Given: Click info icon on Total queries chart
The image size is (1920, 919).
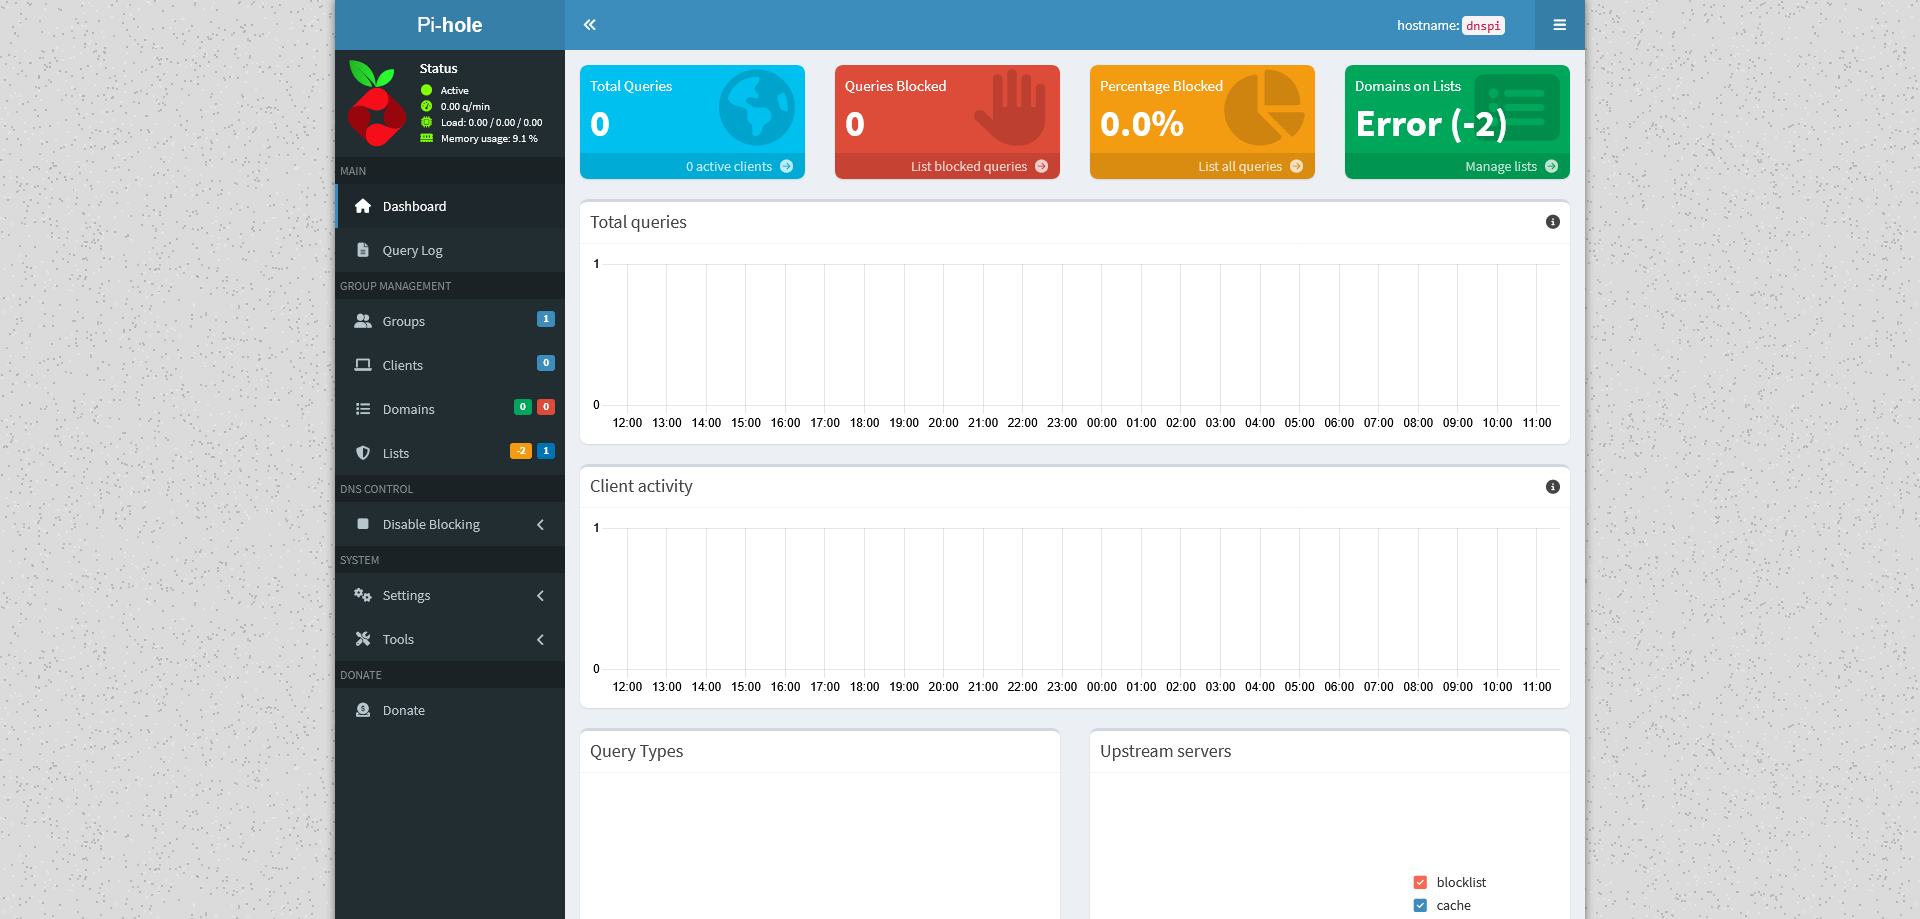Looking at the screenshot, I should coord(1553,222).
